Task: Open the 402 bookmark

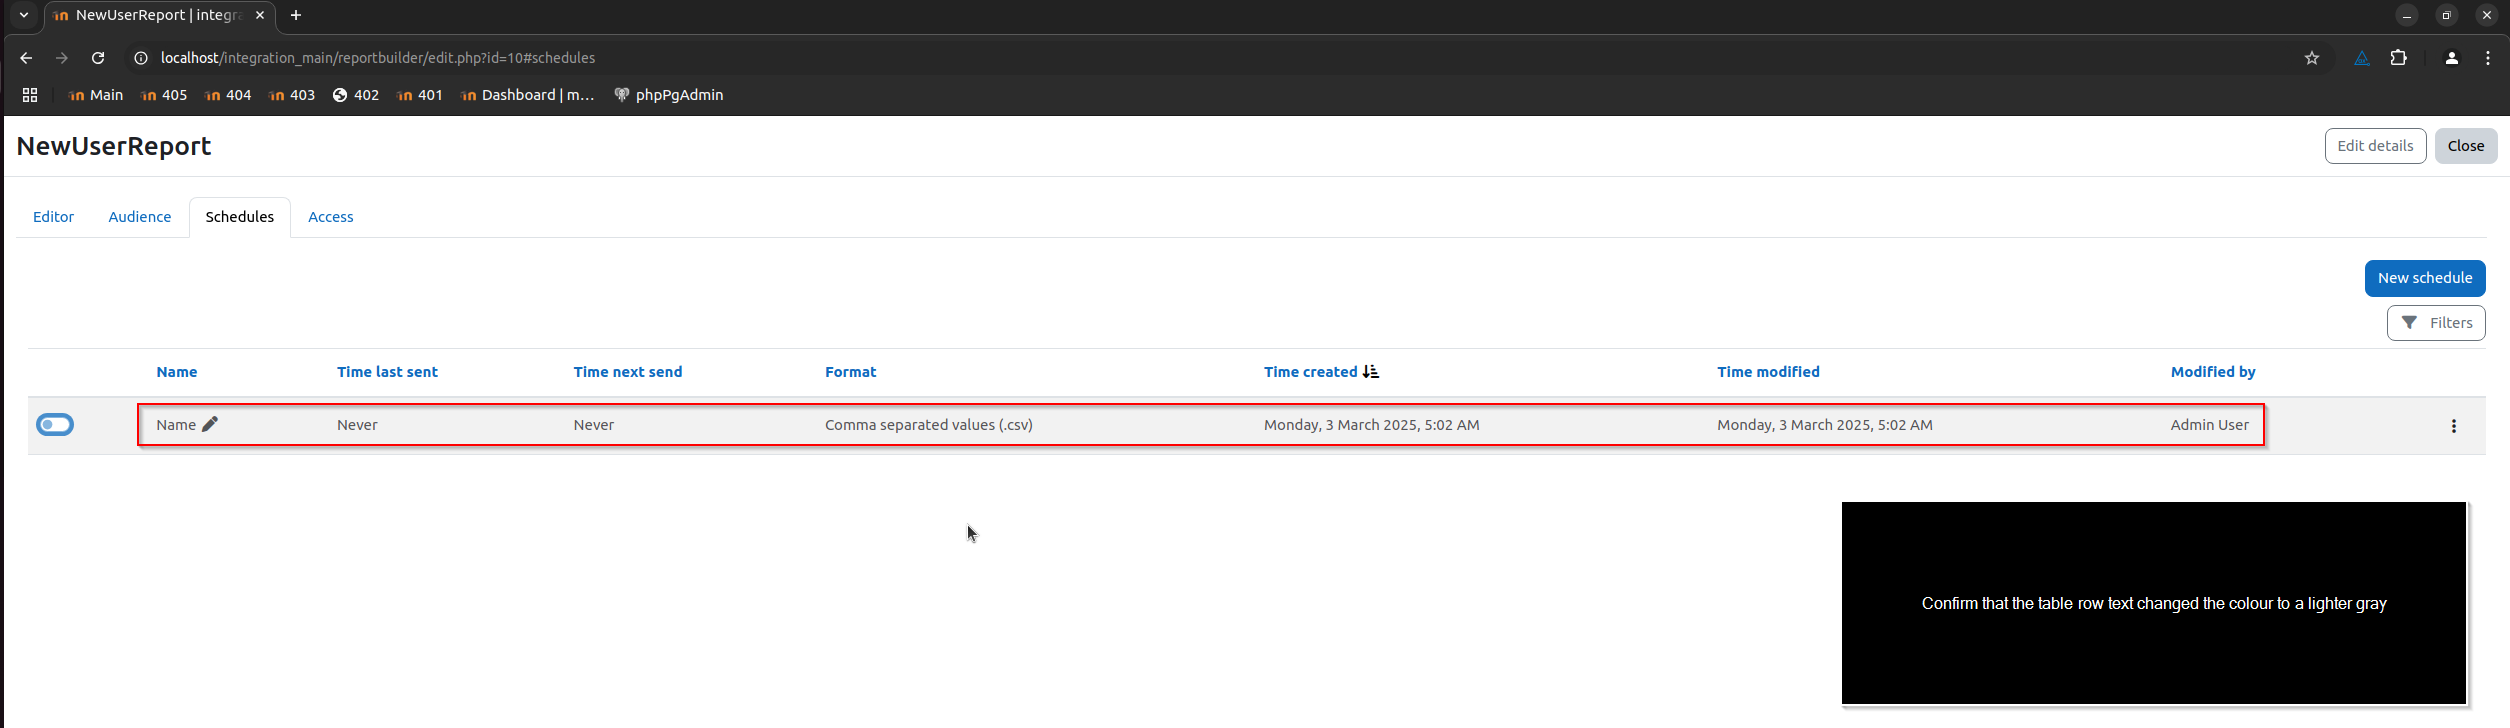Action: click(356, 95)
